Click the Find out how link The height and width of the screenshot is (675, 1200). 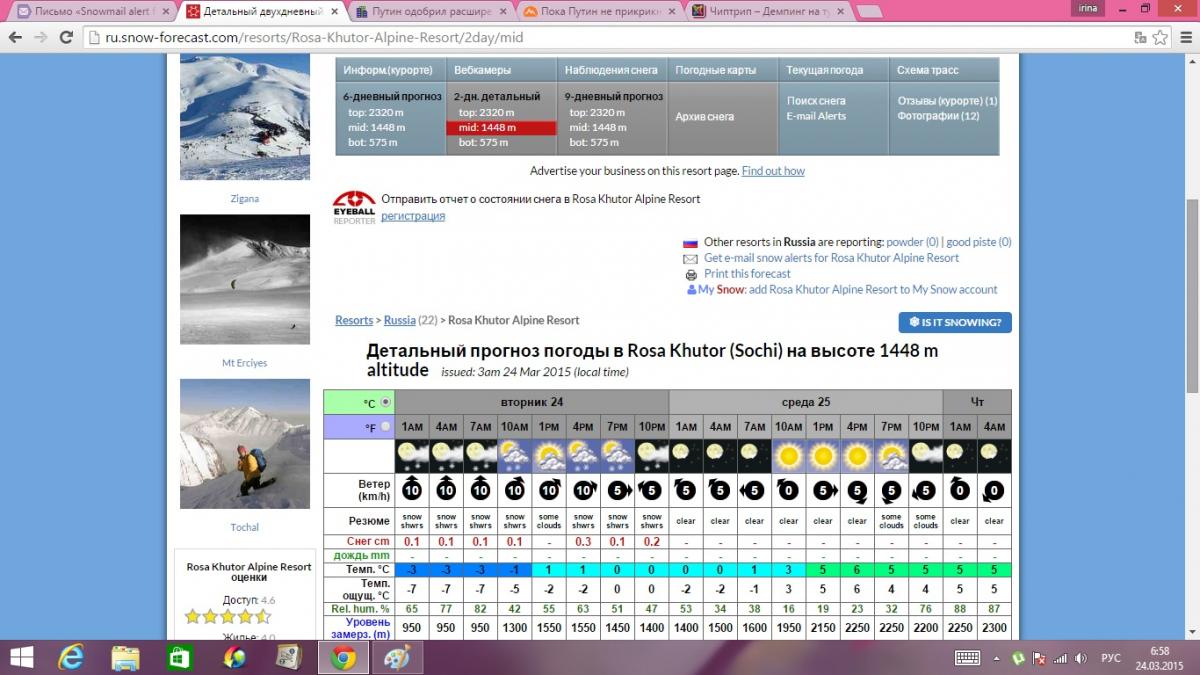pos(773,171)
